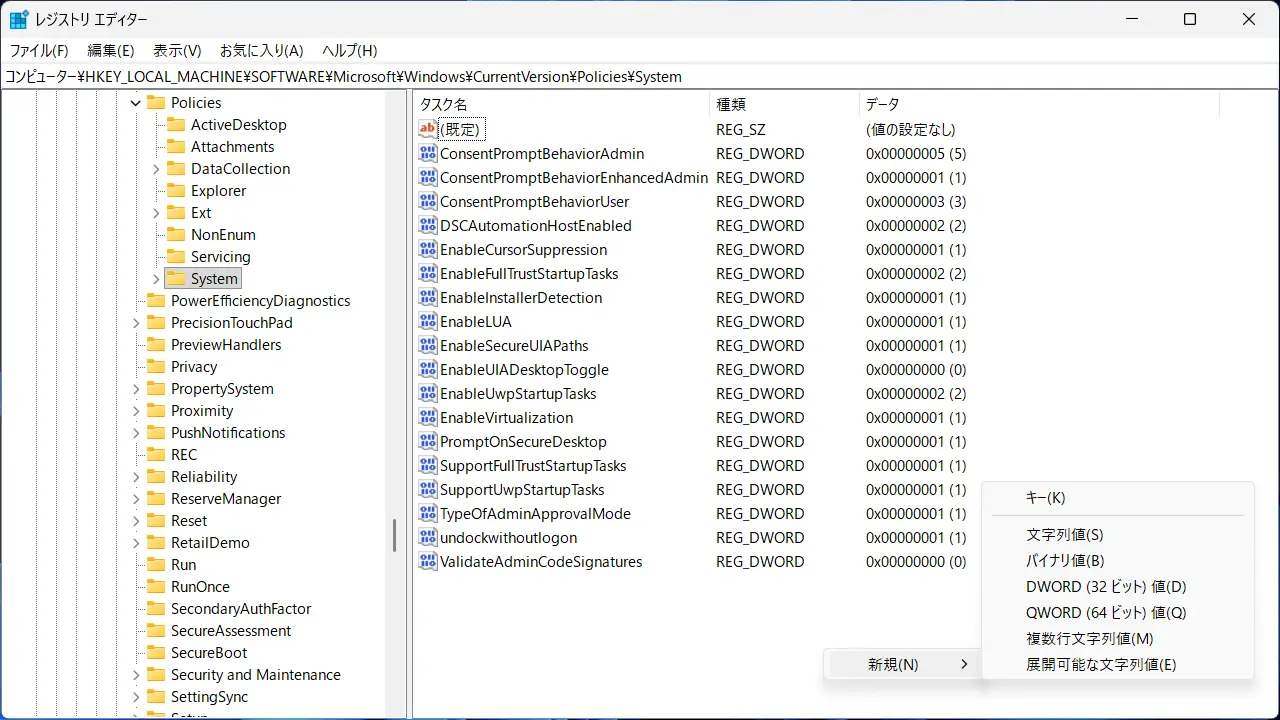This screenshot has height=720, width=1280.
Task: Click EnableSecureUIAPaths DWORD icon
Action: [x=428, y=345]
